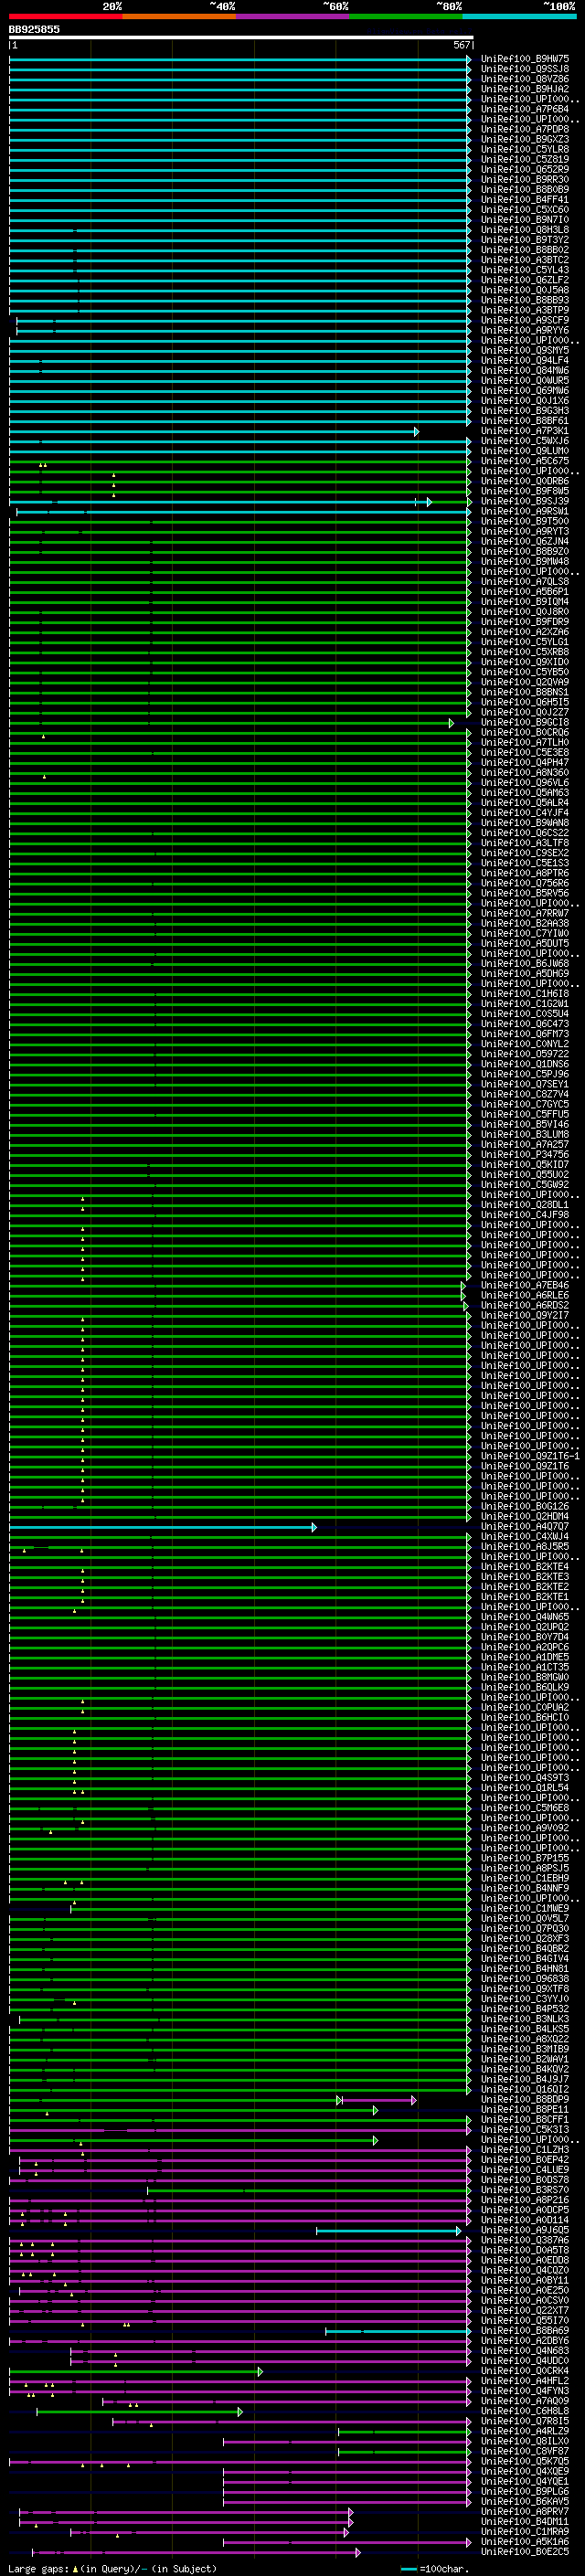Select the UniRef100_Q8ILX0 label
This screenshot has width=585, height=2576.
[524, 2441]
